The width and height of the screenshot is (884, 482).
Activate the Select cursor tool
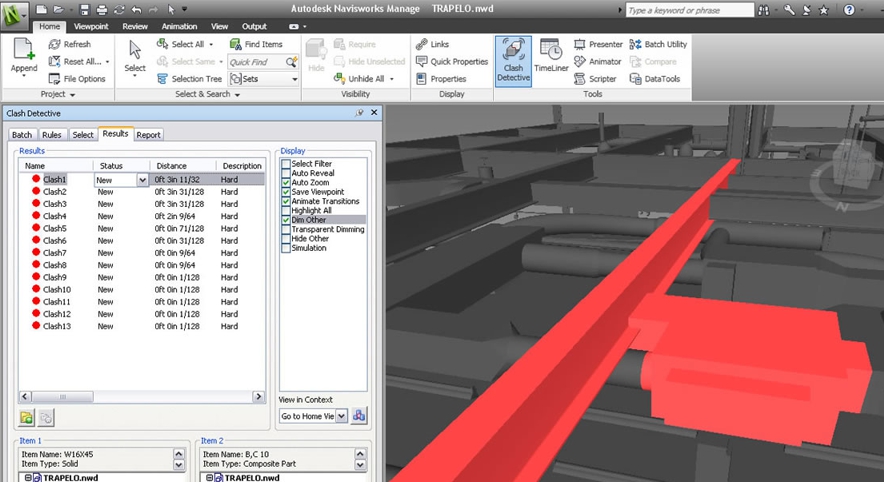135,57
